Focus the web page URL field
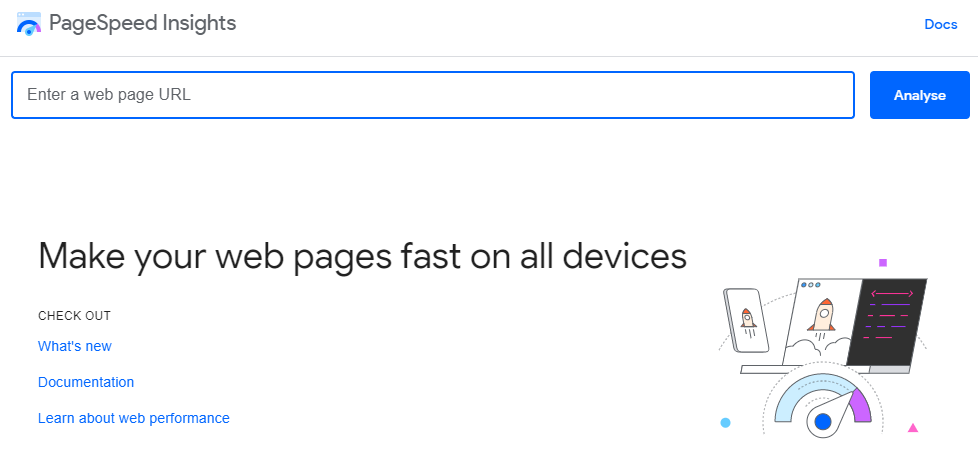978x455 pixels. coord(432,95)
